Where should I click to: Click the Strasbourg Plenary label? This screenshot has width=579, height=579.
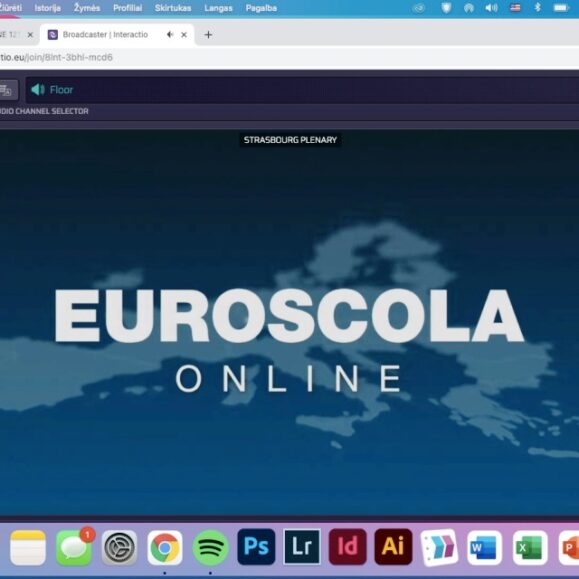(290, 140)
